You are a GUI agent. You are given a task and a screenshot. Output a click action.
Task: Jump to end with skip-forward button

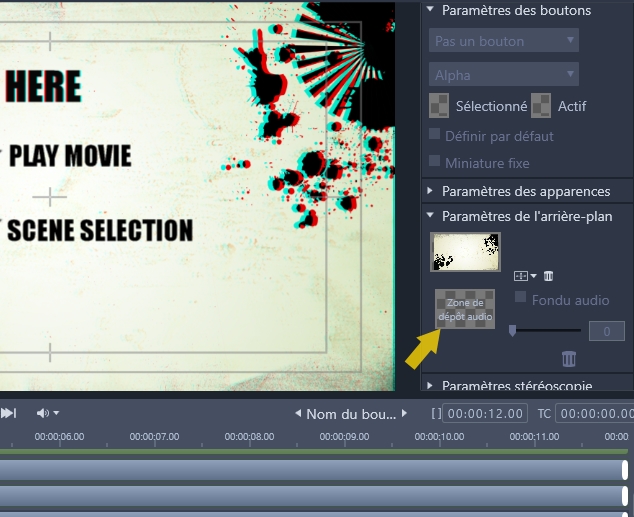coord(8,413)
